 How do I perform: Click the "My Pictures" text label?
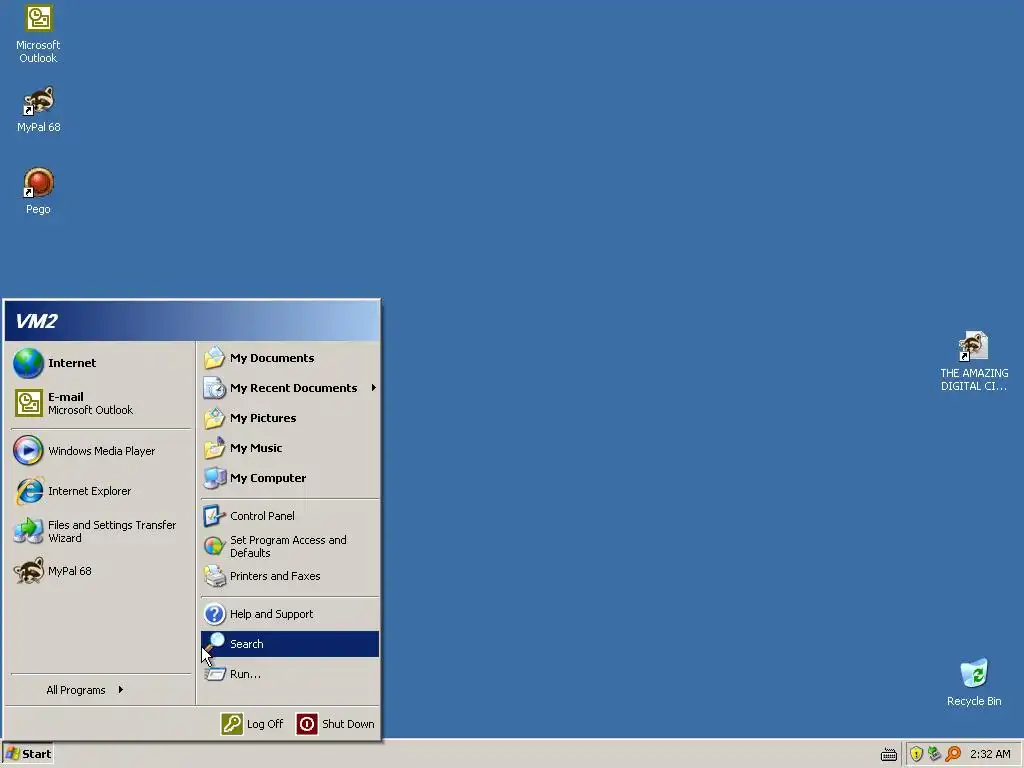pyautogui.click(x=263, y=418)
